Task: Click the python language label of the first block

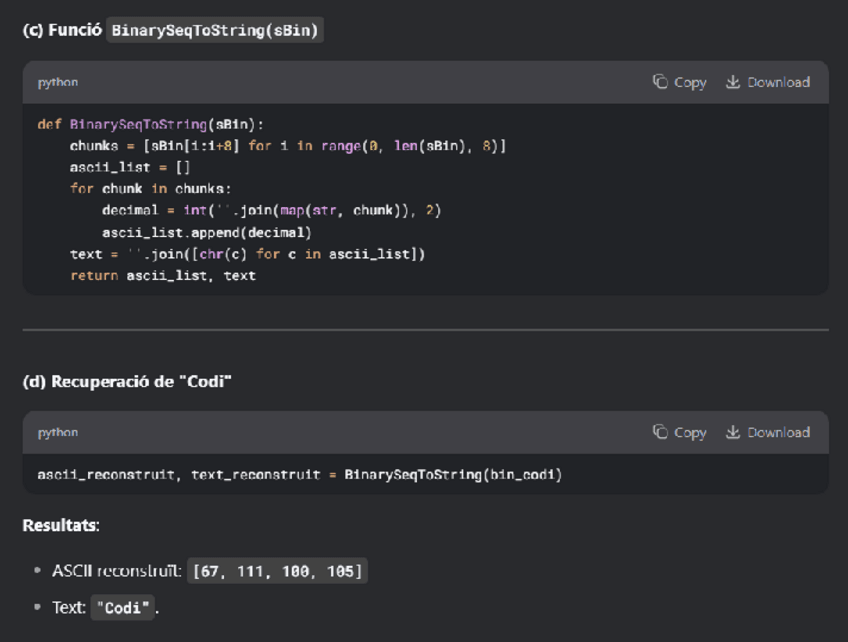Action: click(x=58, y=82)
